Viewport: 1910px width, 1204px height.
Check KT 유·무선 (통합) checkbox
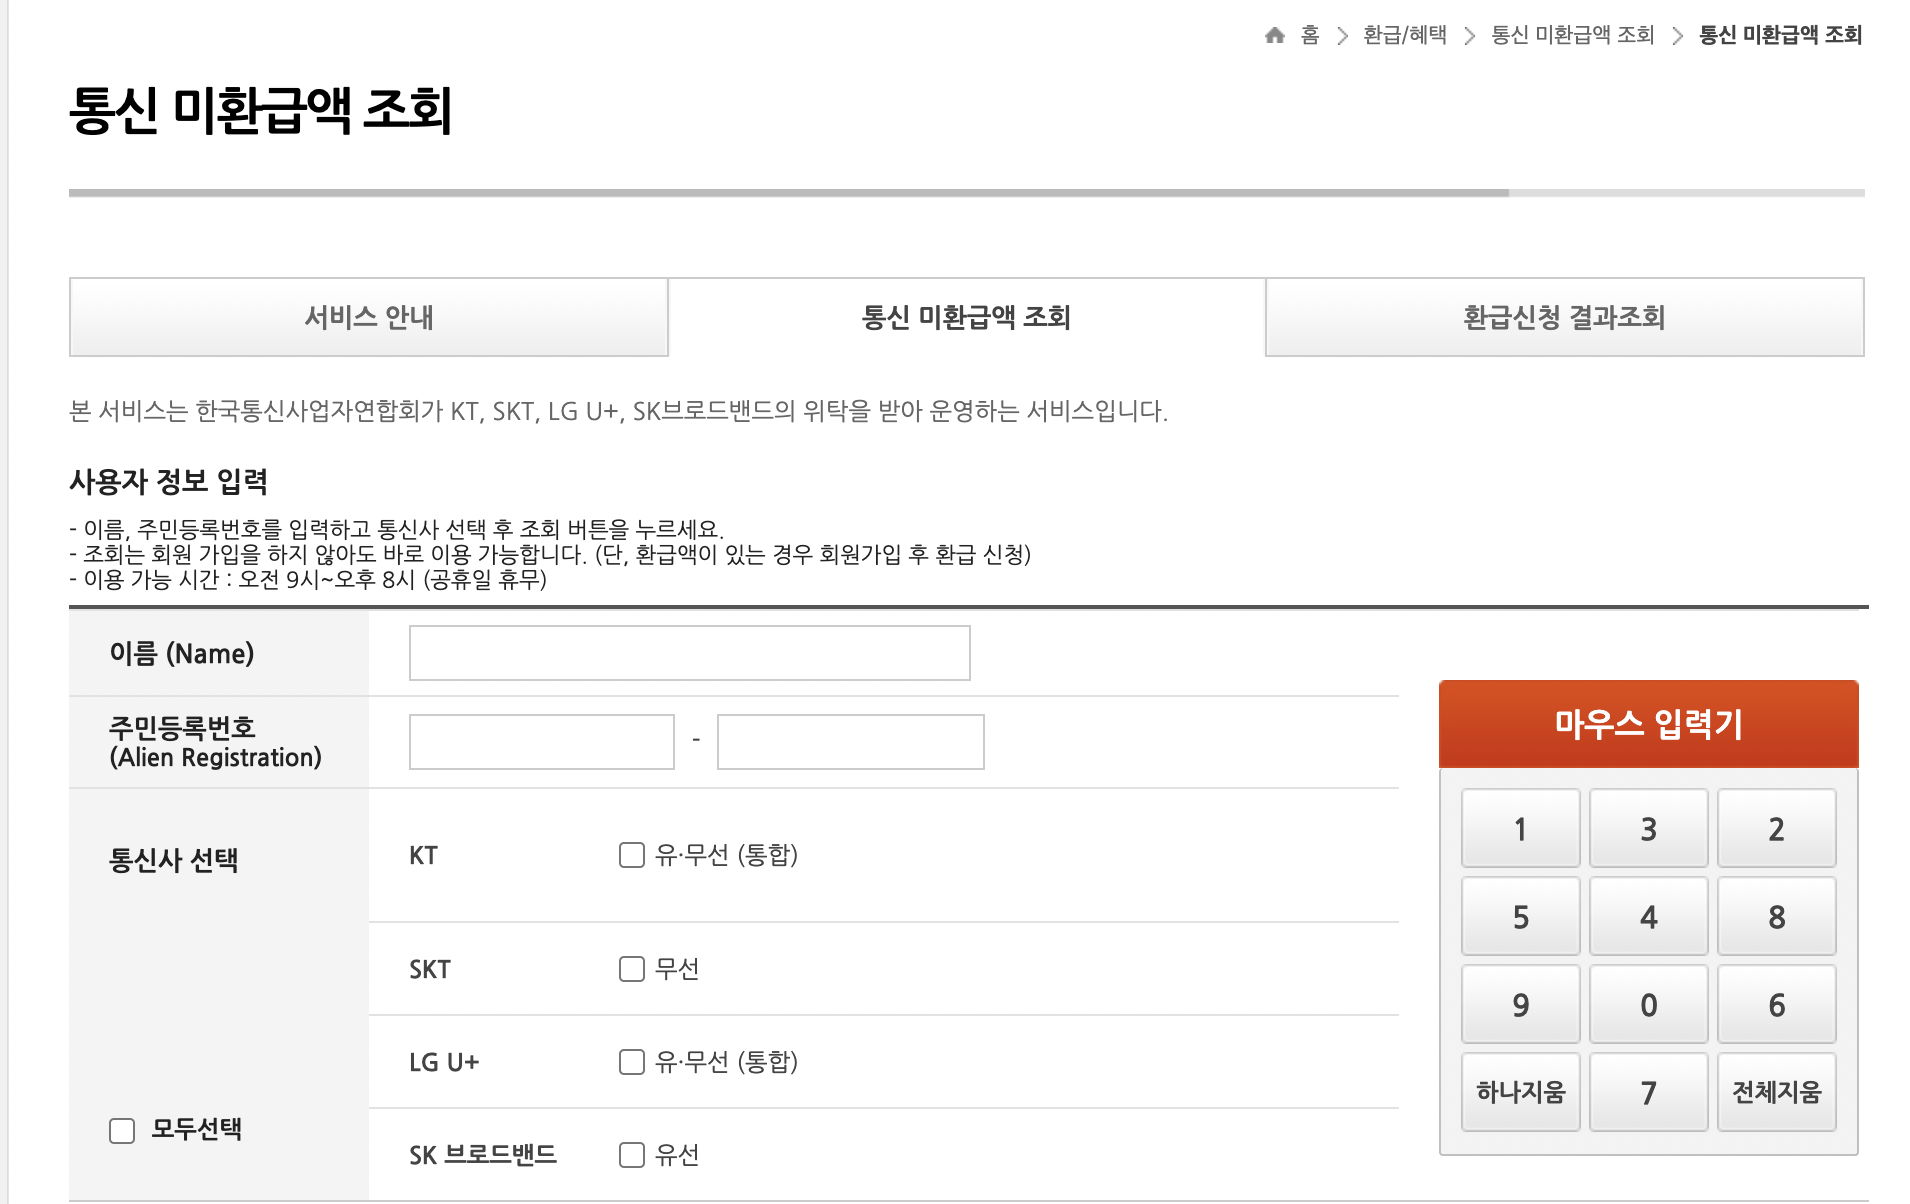[631, 855]
